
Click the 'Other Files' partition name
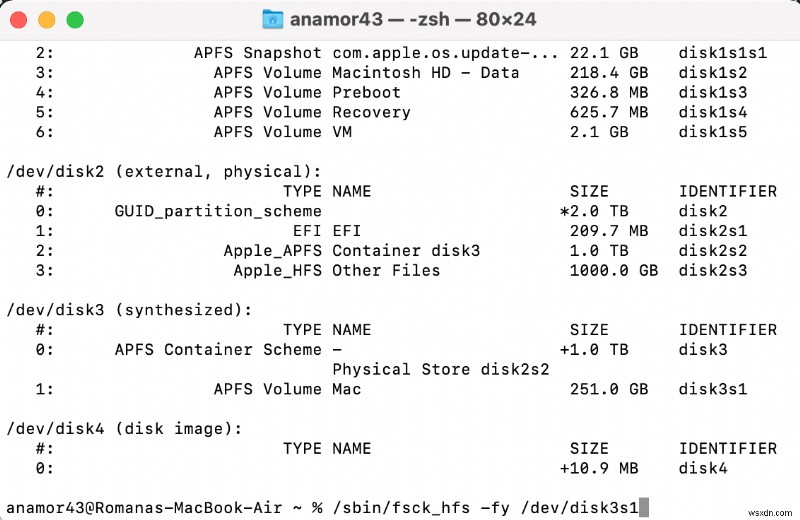[x=386, y=270]
